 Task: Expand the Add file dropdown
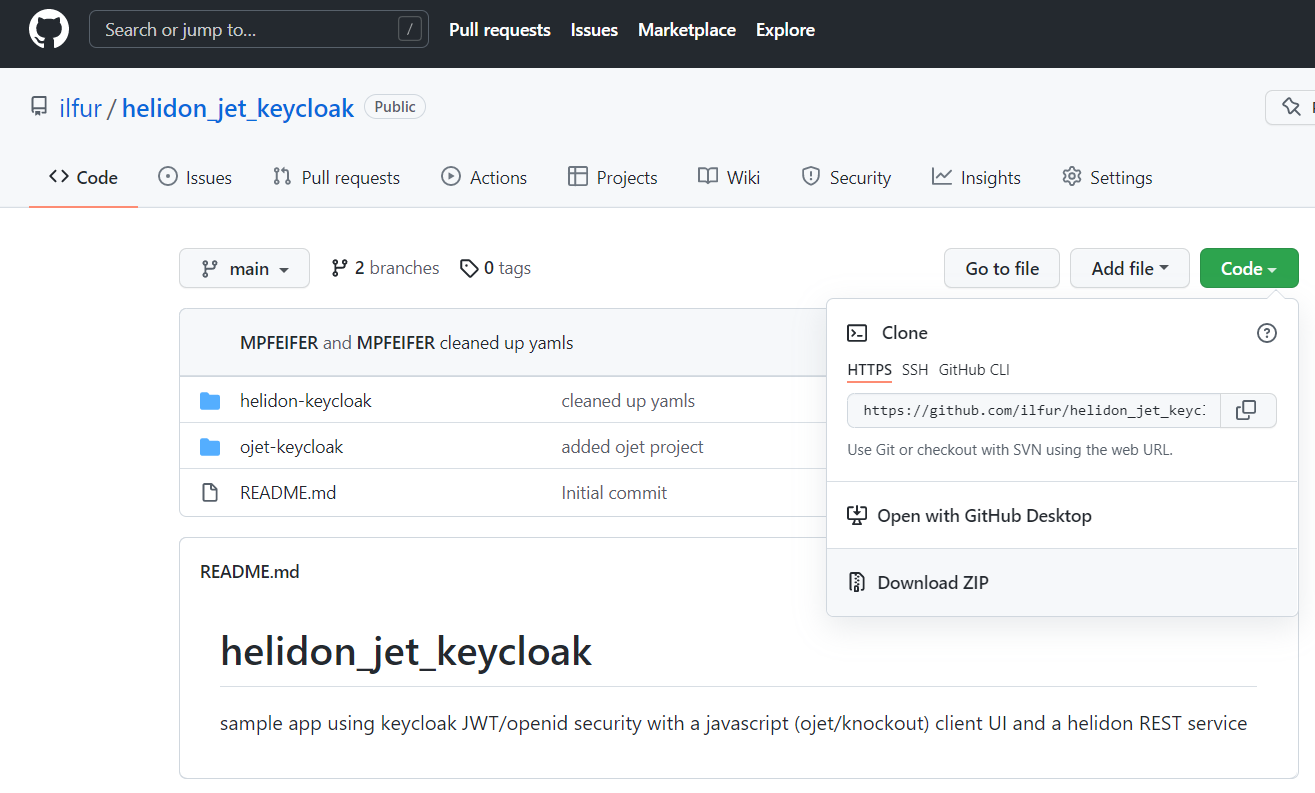click(1129, 268)
